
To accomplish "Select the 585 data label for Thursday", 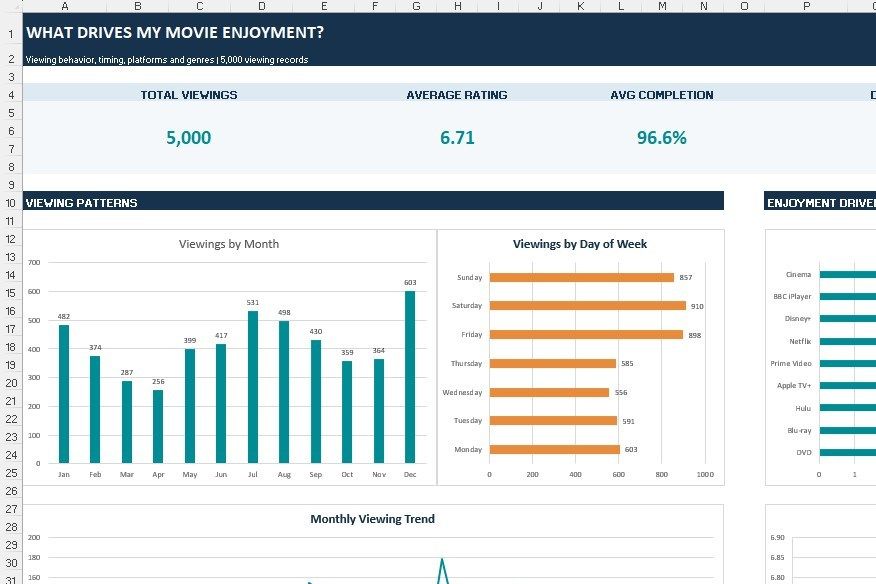I will point(627,363).
